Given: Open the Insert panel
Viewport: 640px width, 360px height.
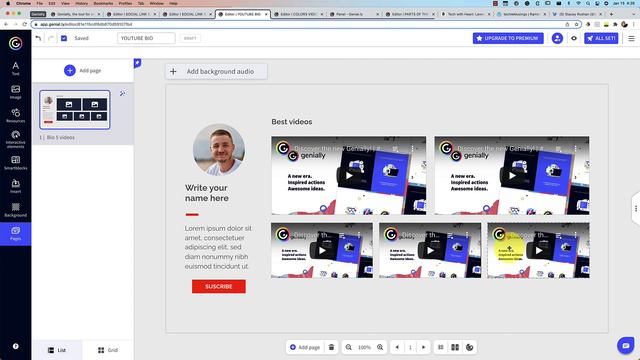Looking at the screenshot, I should (x=16, y=186).
